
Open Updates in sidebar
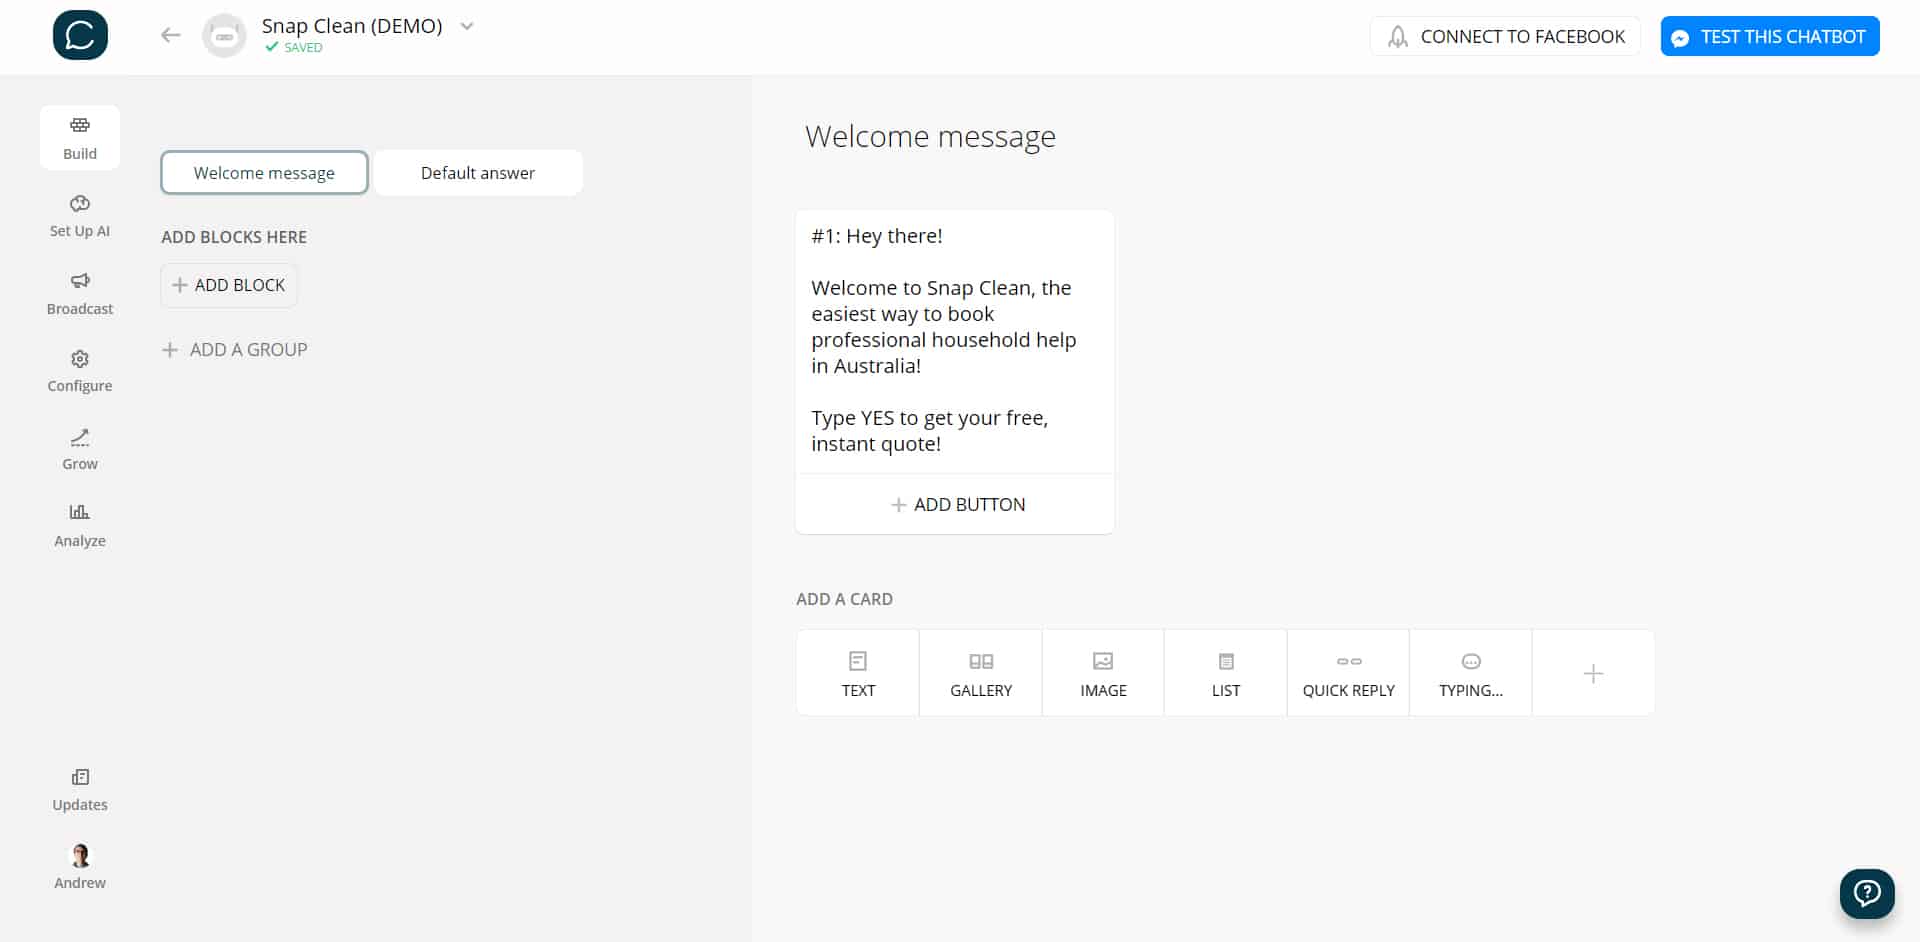[80, 790]
